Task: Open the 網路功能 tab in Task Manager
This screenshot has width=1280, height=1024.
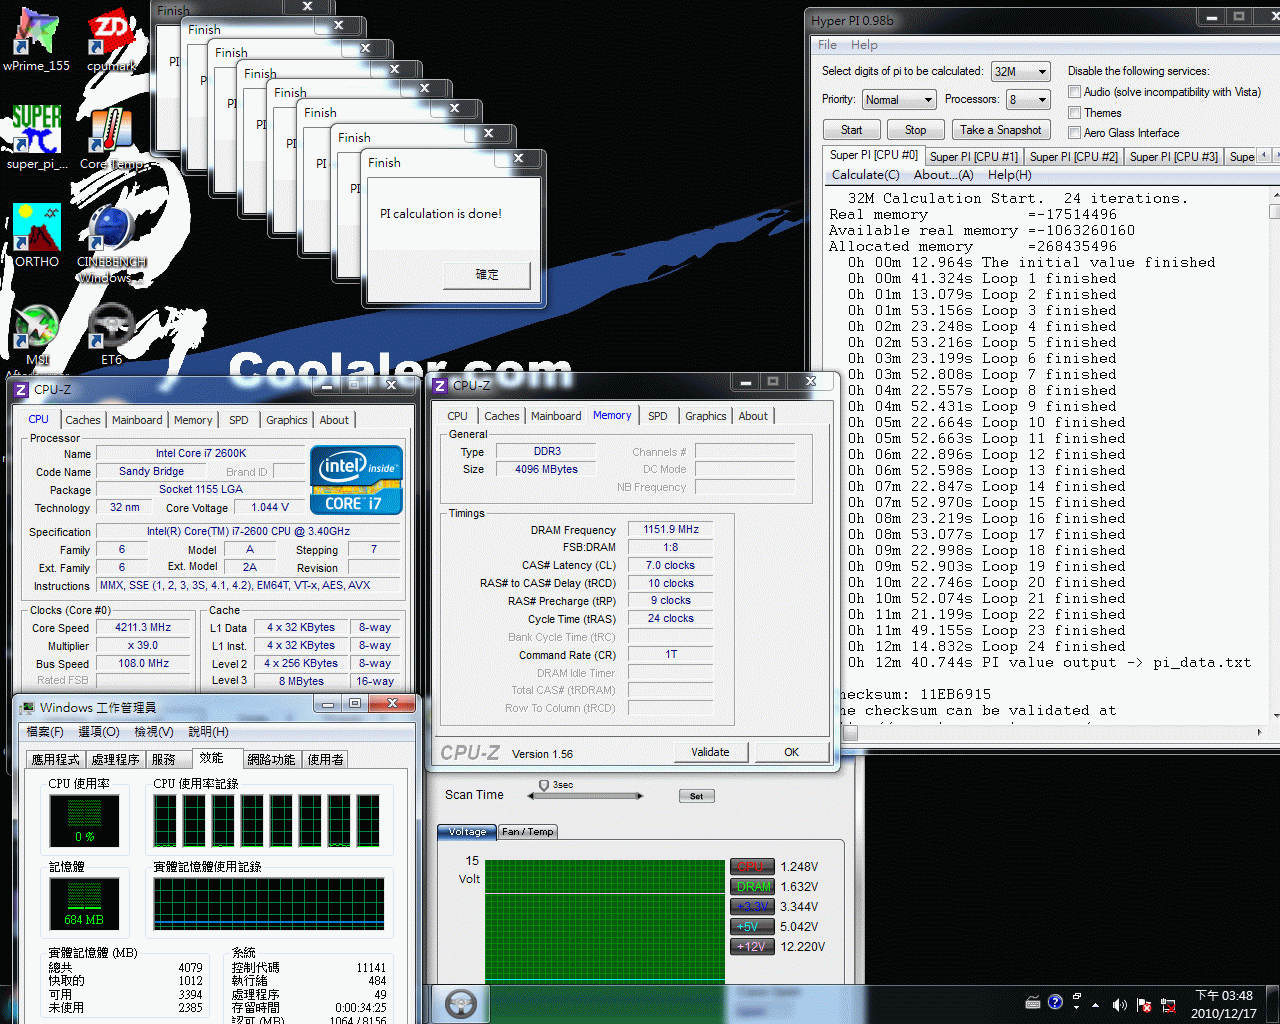Action: coord(271,760)
